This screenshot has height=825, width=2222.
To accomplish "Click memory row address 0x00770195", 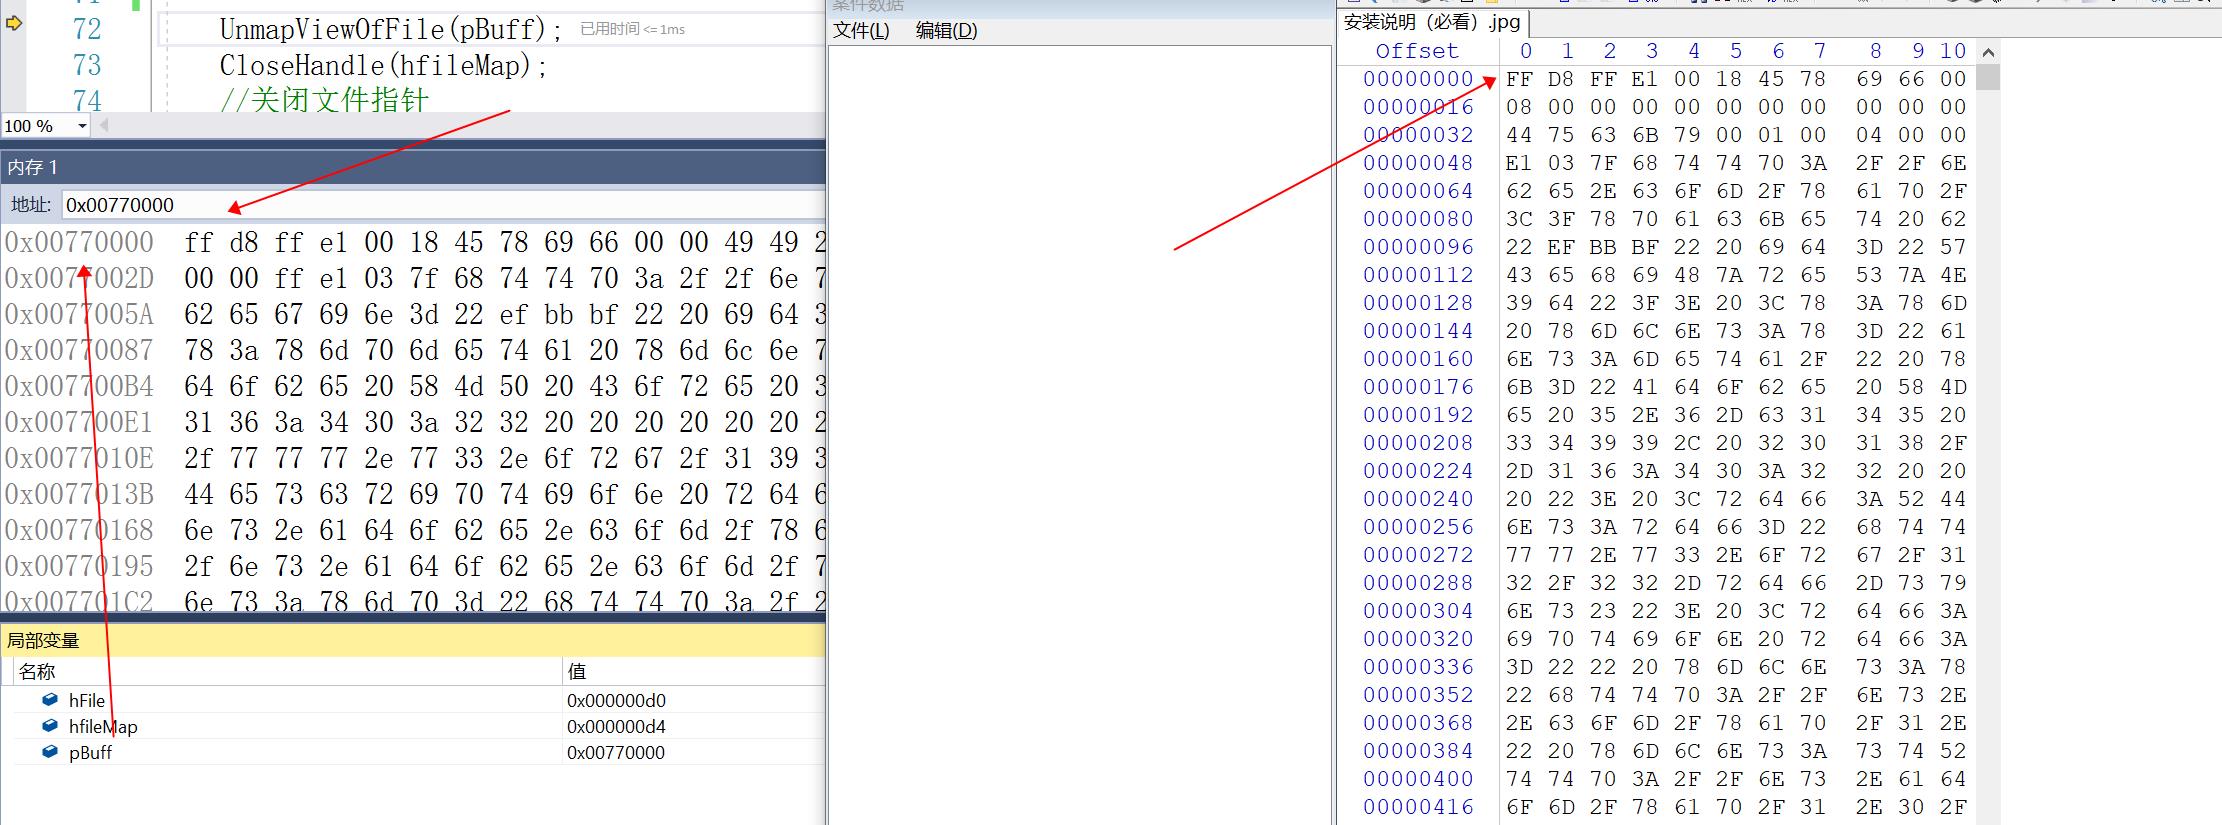I will point(79,566).
